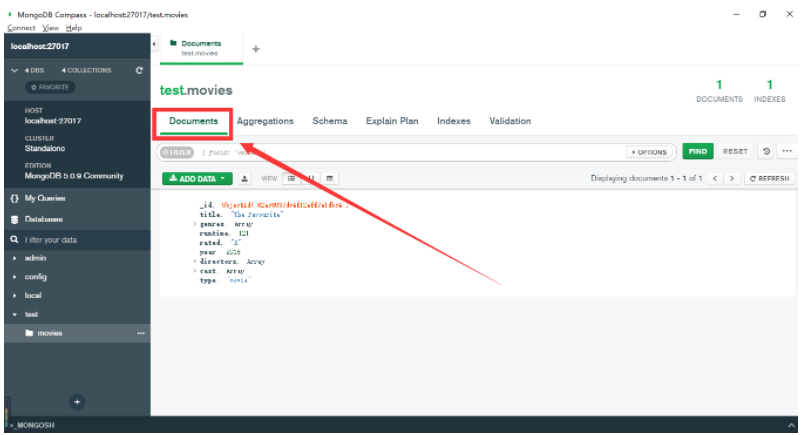Screen dimensions: 803x435
Task: Expand the cast array field
Action: (x=195, y=271)
